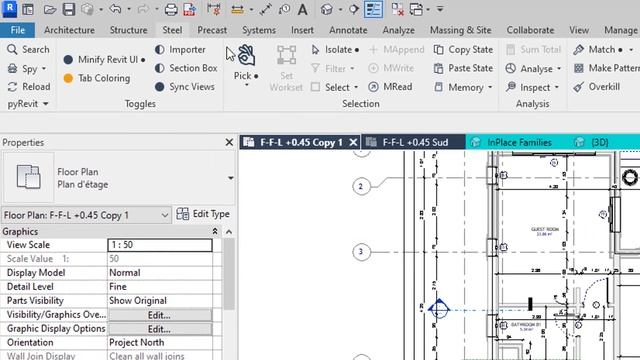Viewport: 640px width, 360px height.
Task: Open the File tab
Action: click(18, 30)
